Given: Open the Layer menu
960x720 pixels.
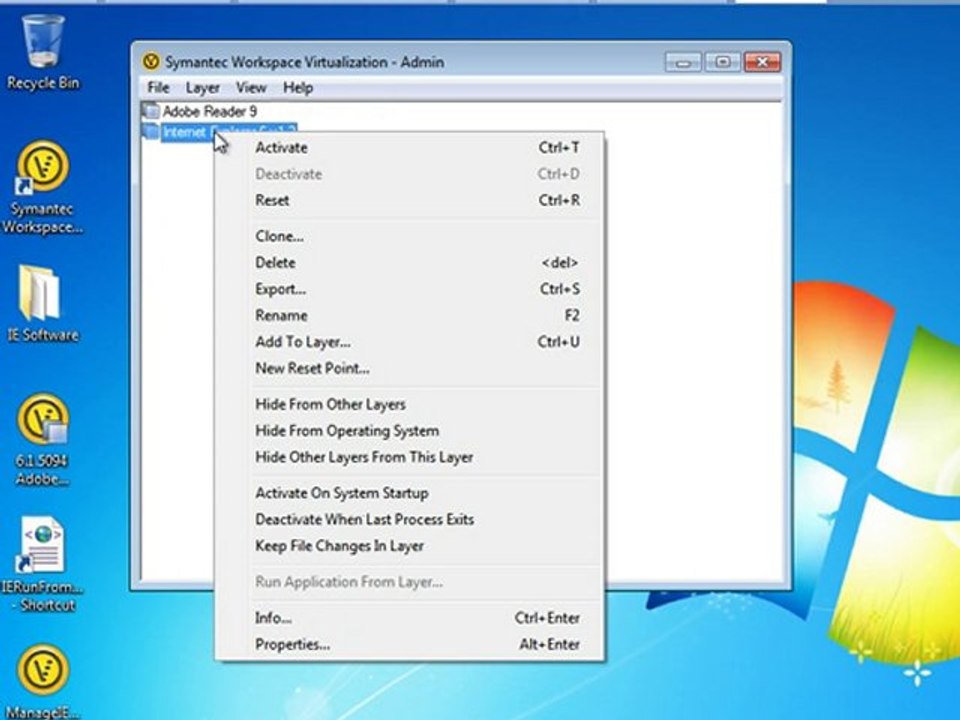Looking at the screenshot, I should tap(203, 88).
